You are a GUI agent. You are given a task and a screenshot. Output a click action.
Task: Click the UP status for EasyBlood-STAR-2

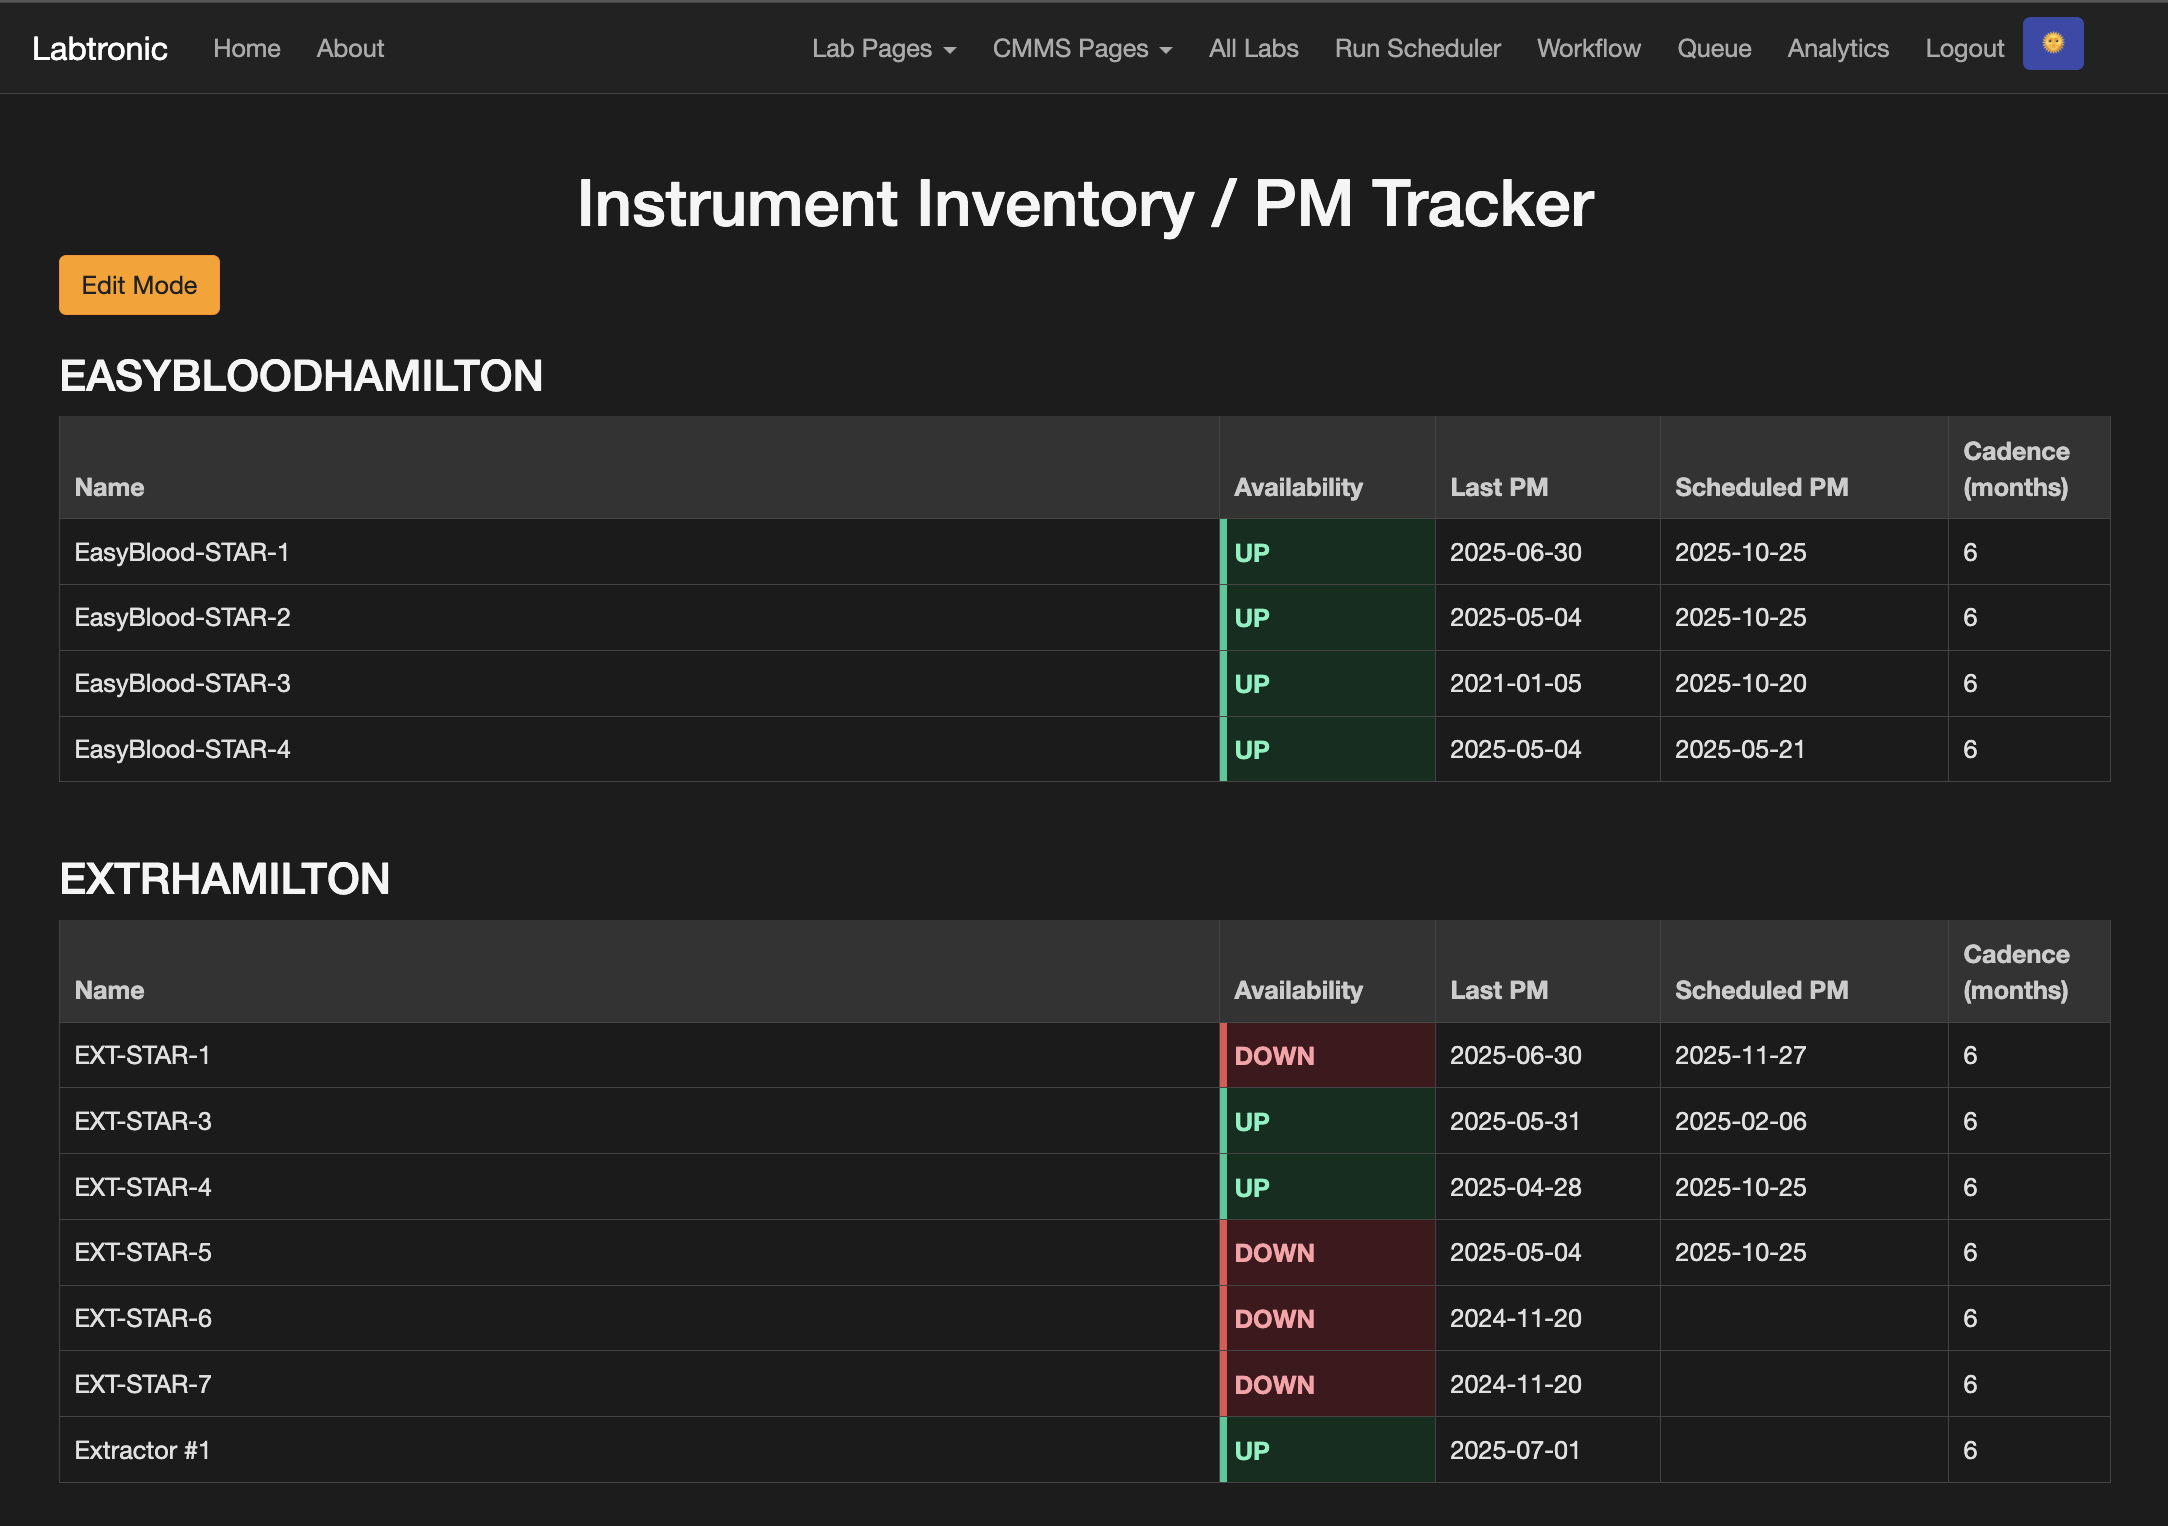click(x=1327, y=617)
